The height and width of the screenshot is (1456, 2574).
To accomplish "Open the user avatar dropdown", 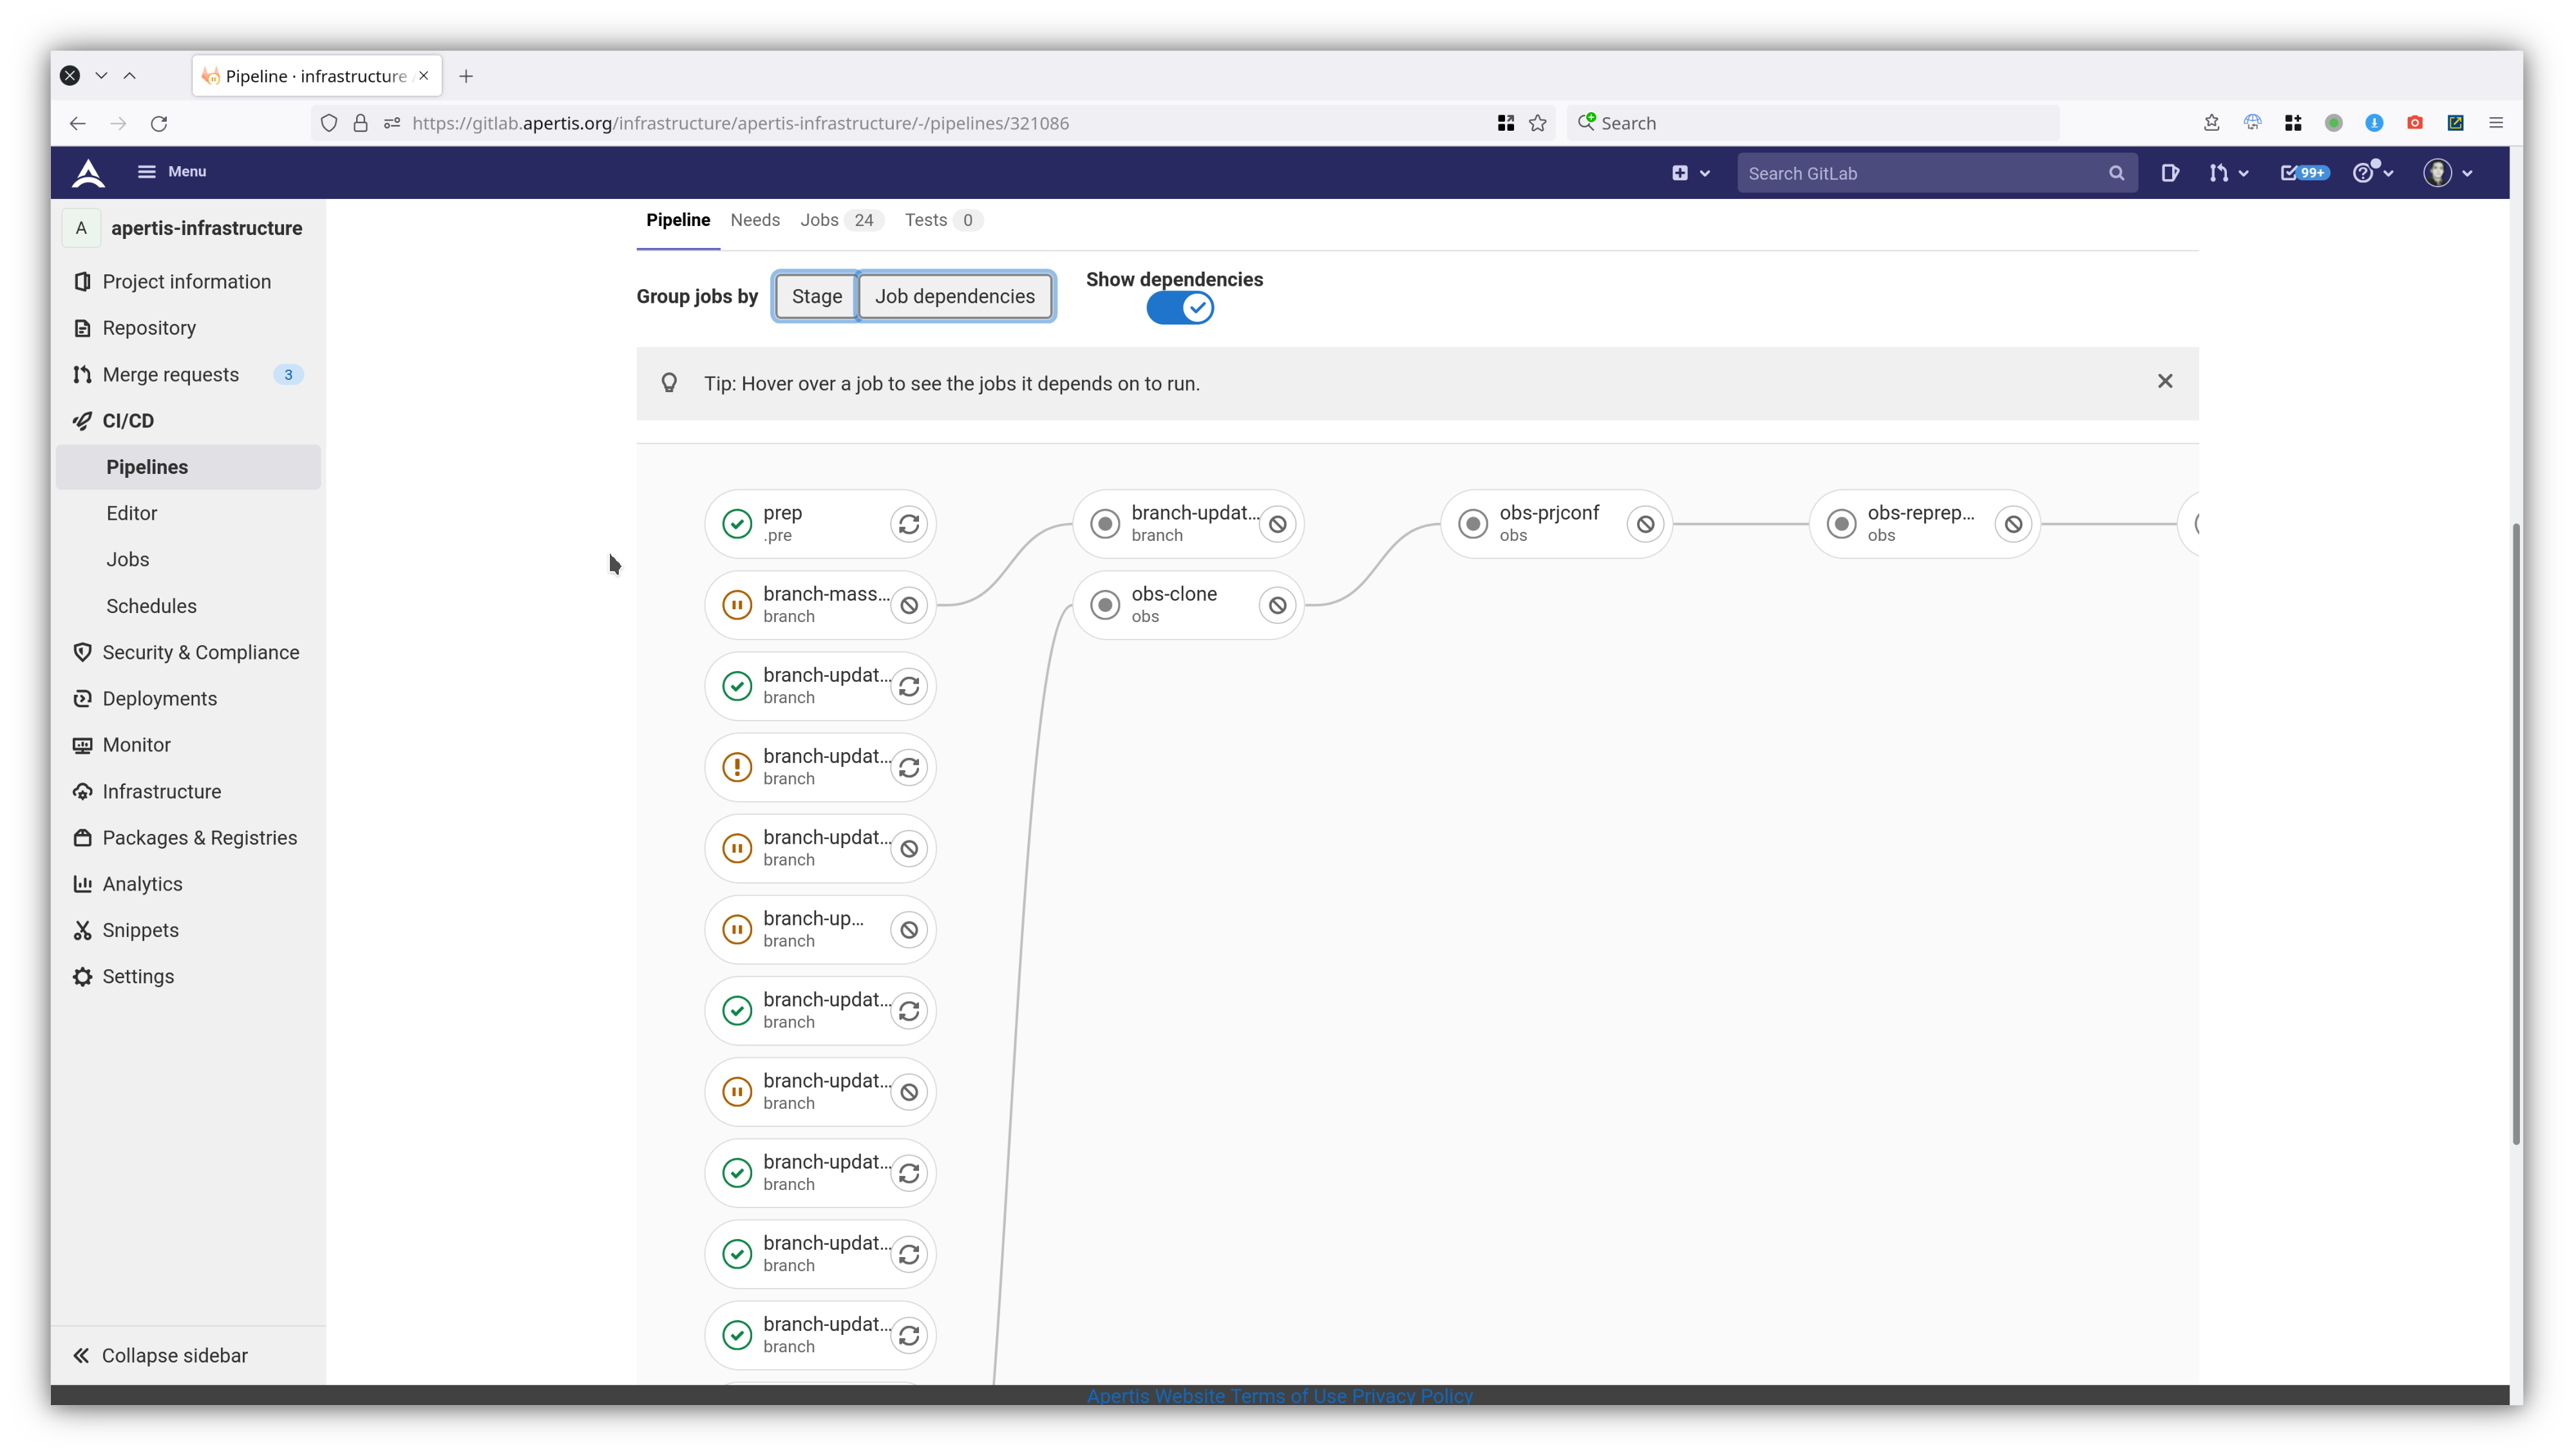I will [2447, 173].
